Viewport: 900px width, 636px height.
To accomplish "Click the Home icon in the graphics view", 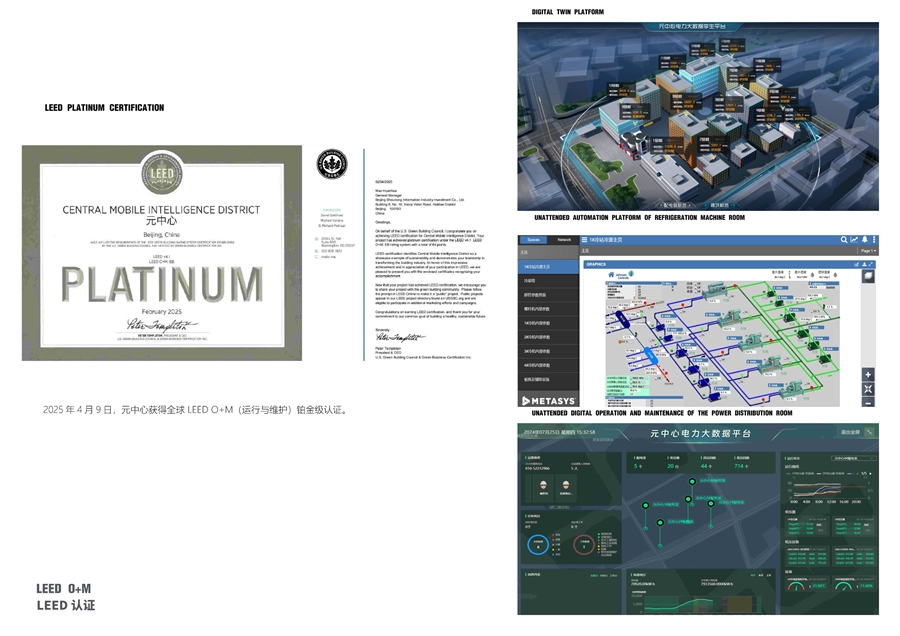I will [x=611, y=275].
